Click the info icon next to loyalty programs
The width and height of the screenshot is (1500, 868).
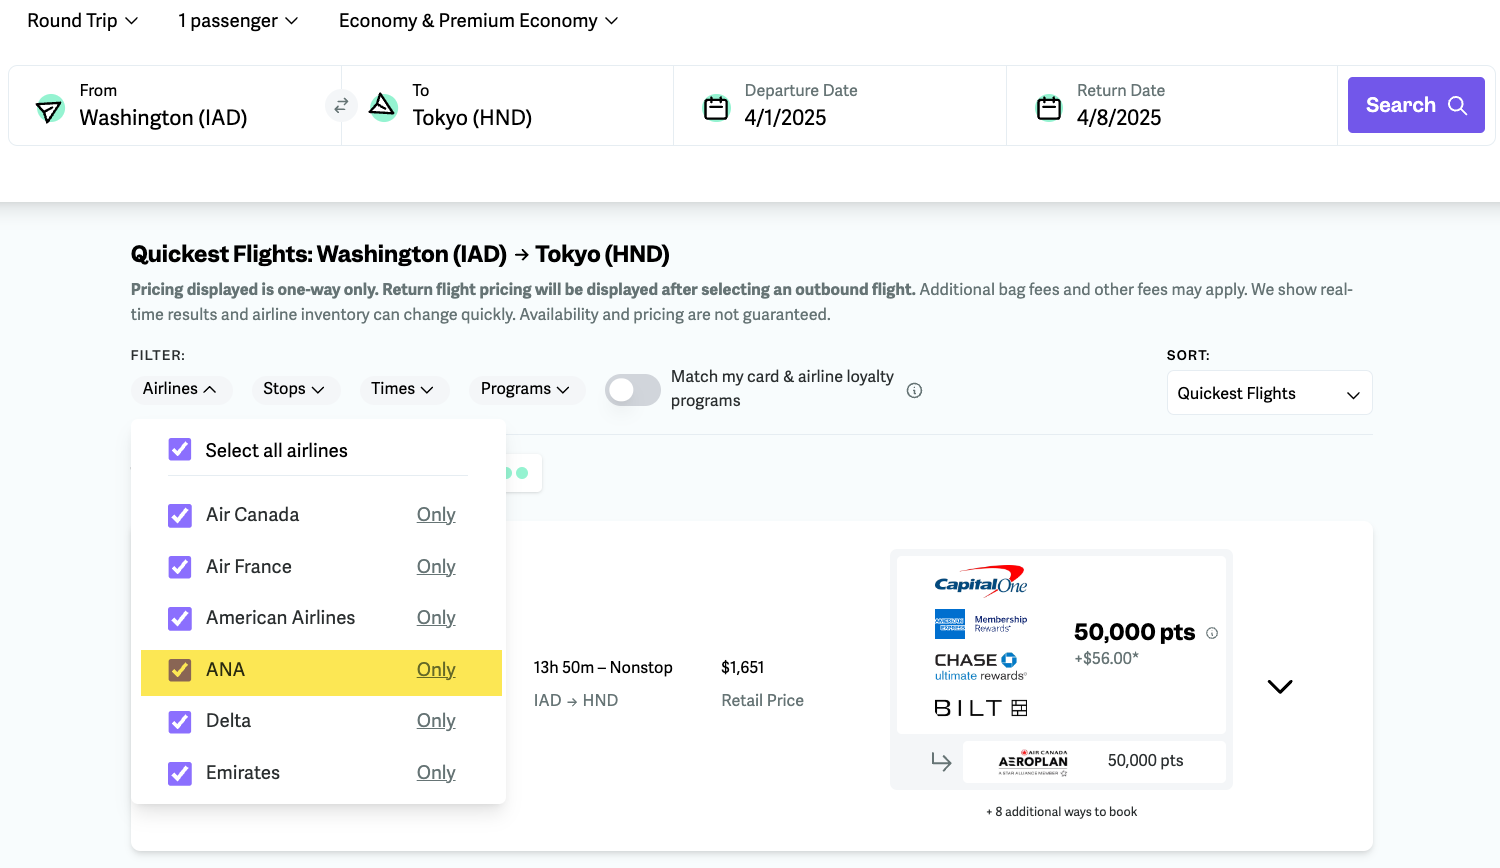click(x=914, y=390)
